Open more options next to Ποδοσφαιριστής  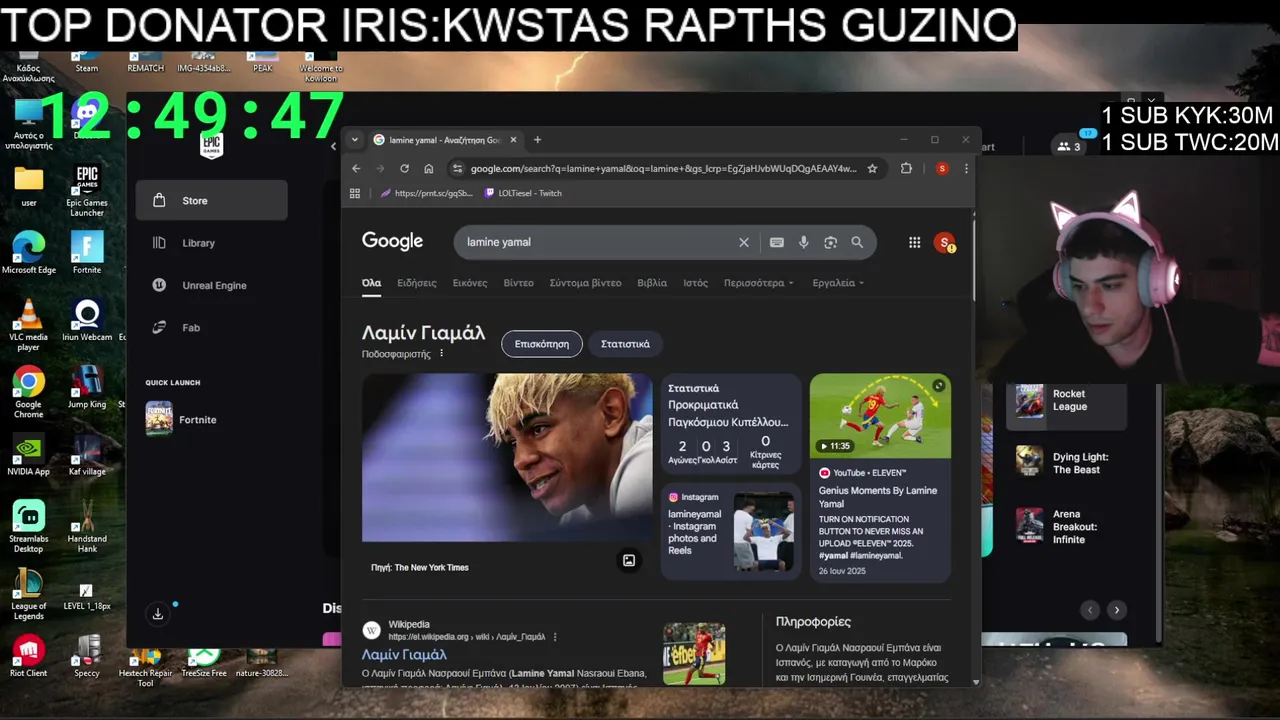(x=441, y=354)
